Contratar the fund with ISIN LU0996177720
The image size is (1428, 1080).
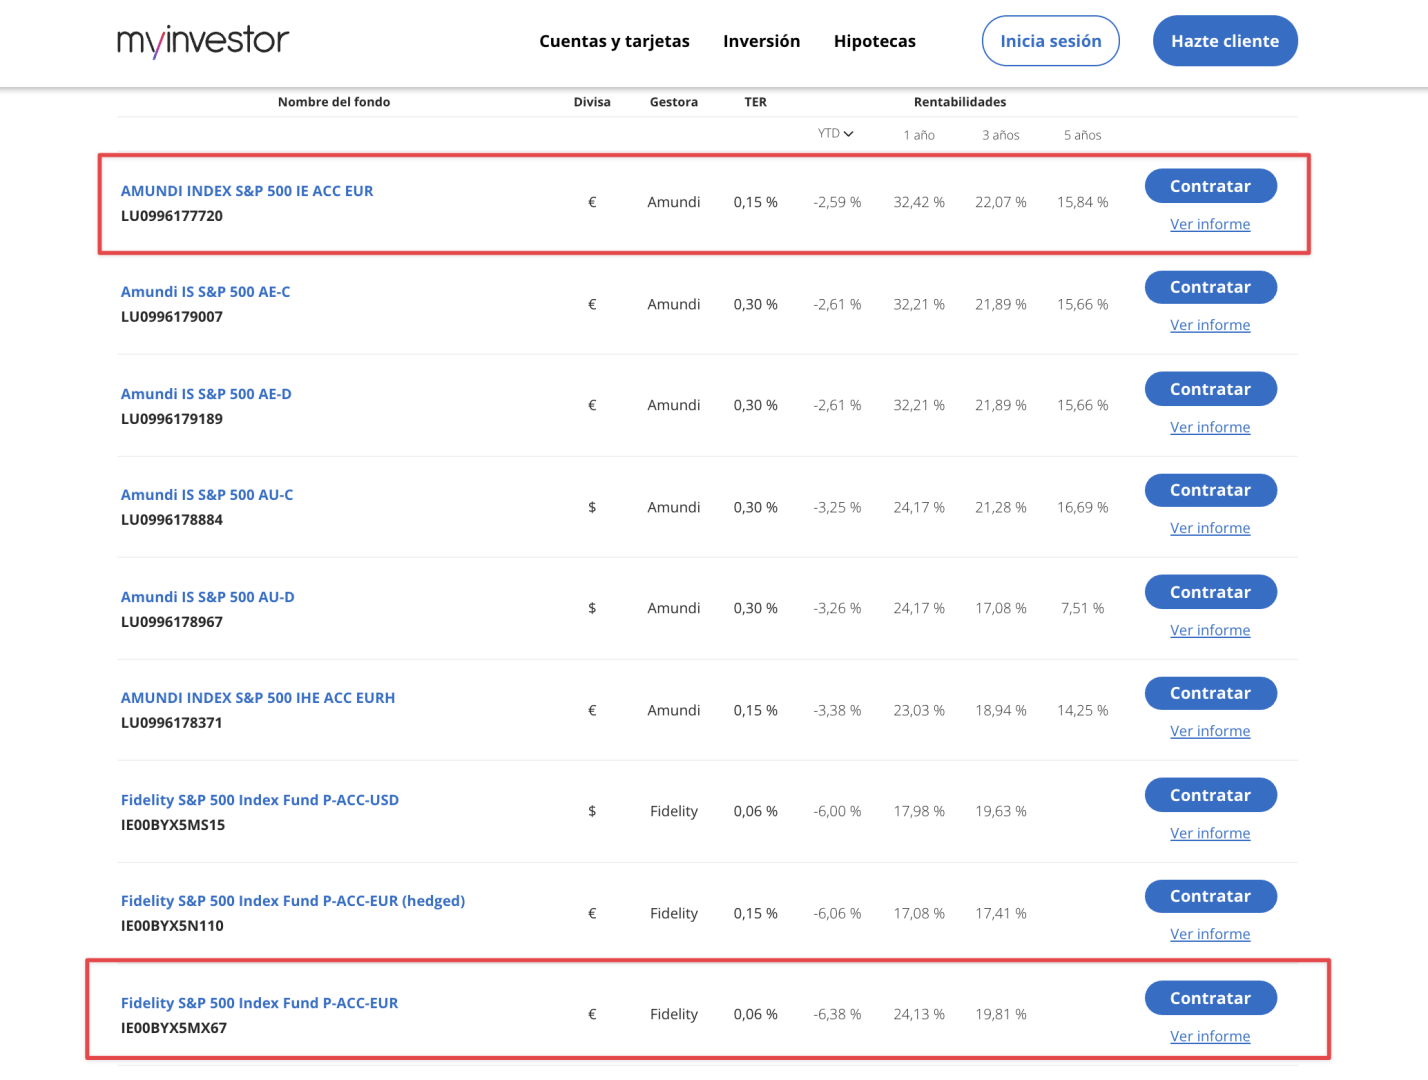(1211, 186)
